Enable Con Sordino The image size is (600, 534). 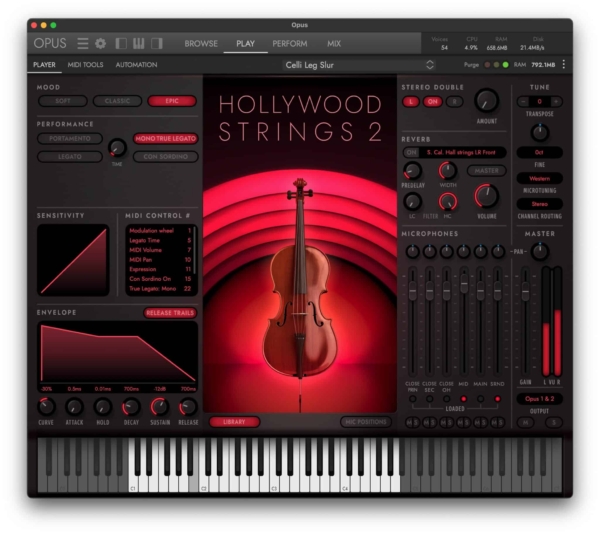[x=166, y=157]
